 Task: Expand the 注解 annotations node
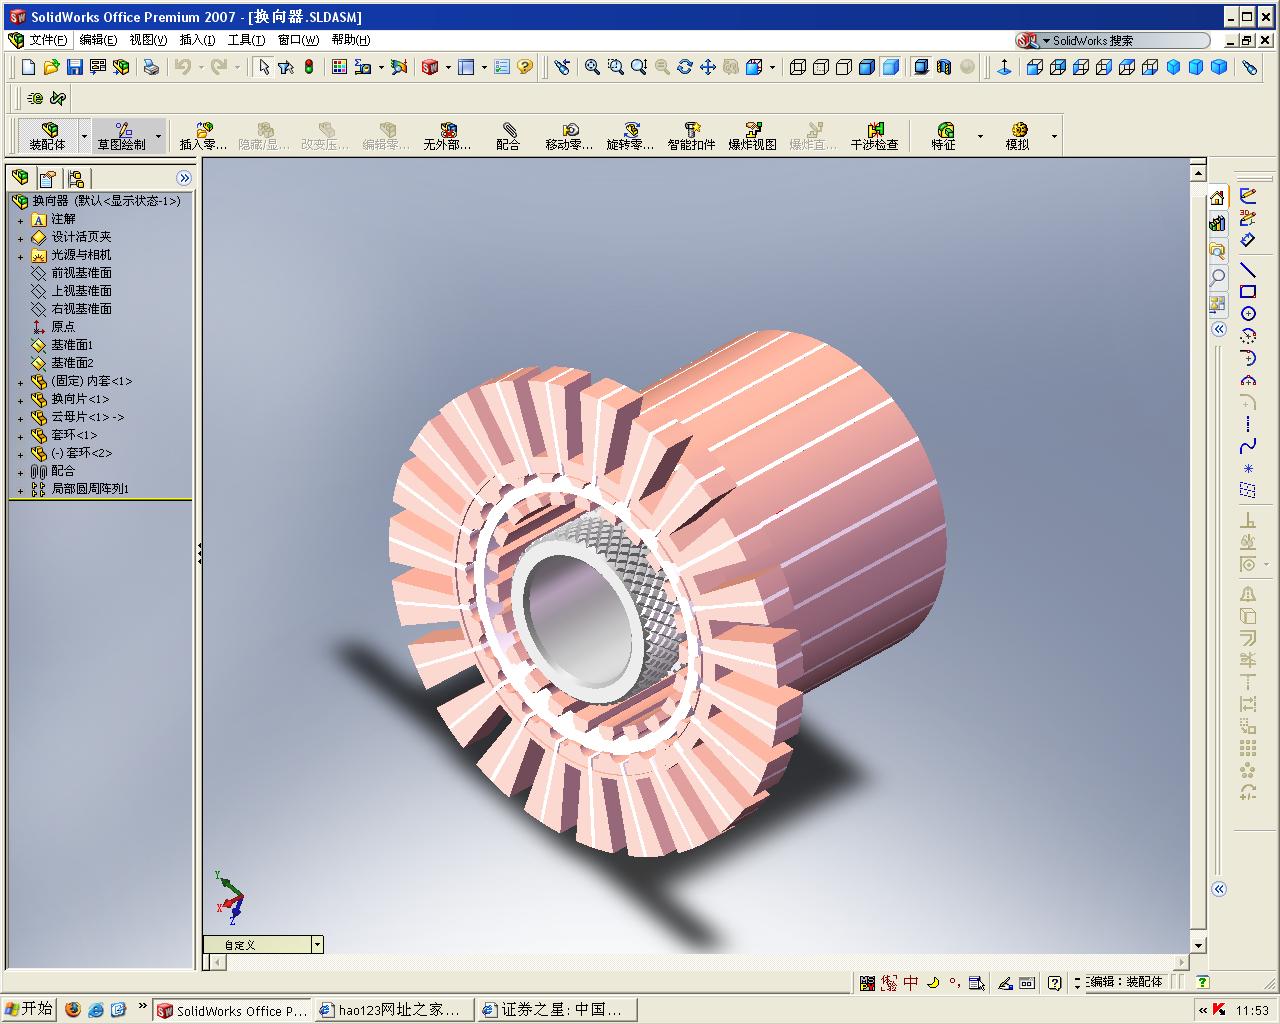tap(20, 220)
